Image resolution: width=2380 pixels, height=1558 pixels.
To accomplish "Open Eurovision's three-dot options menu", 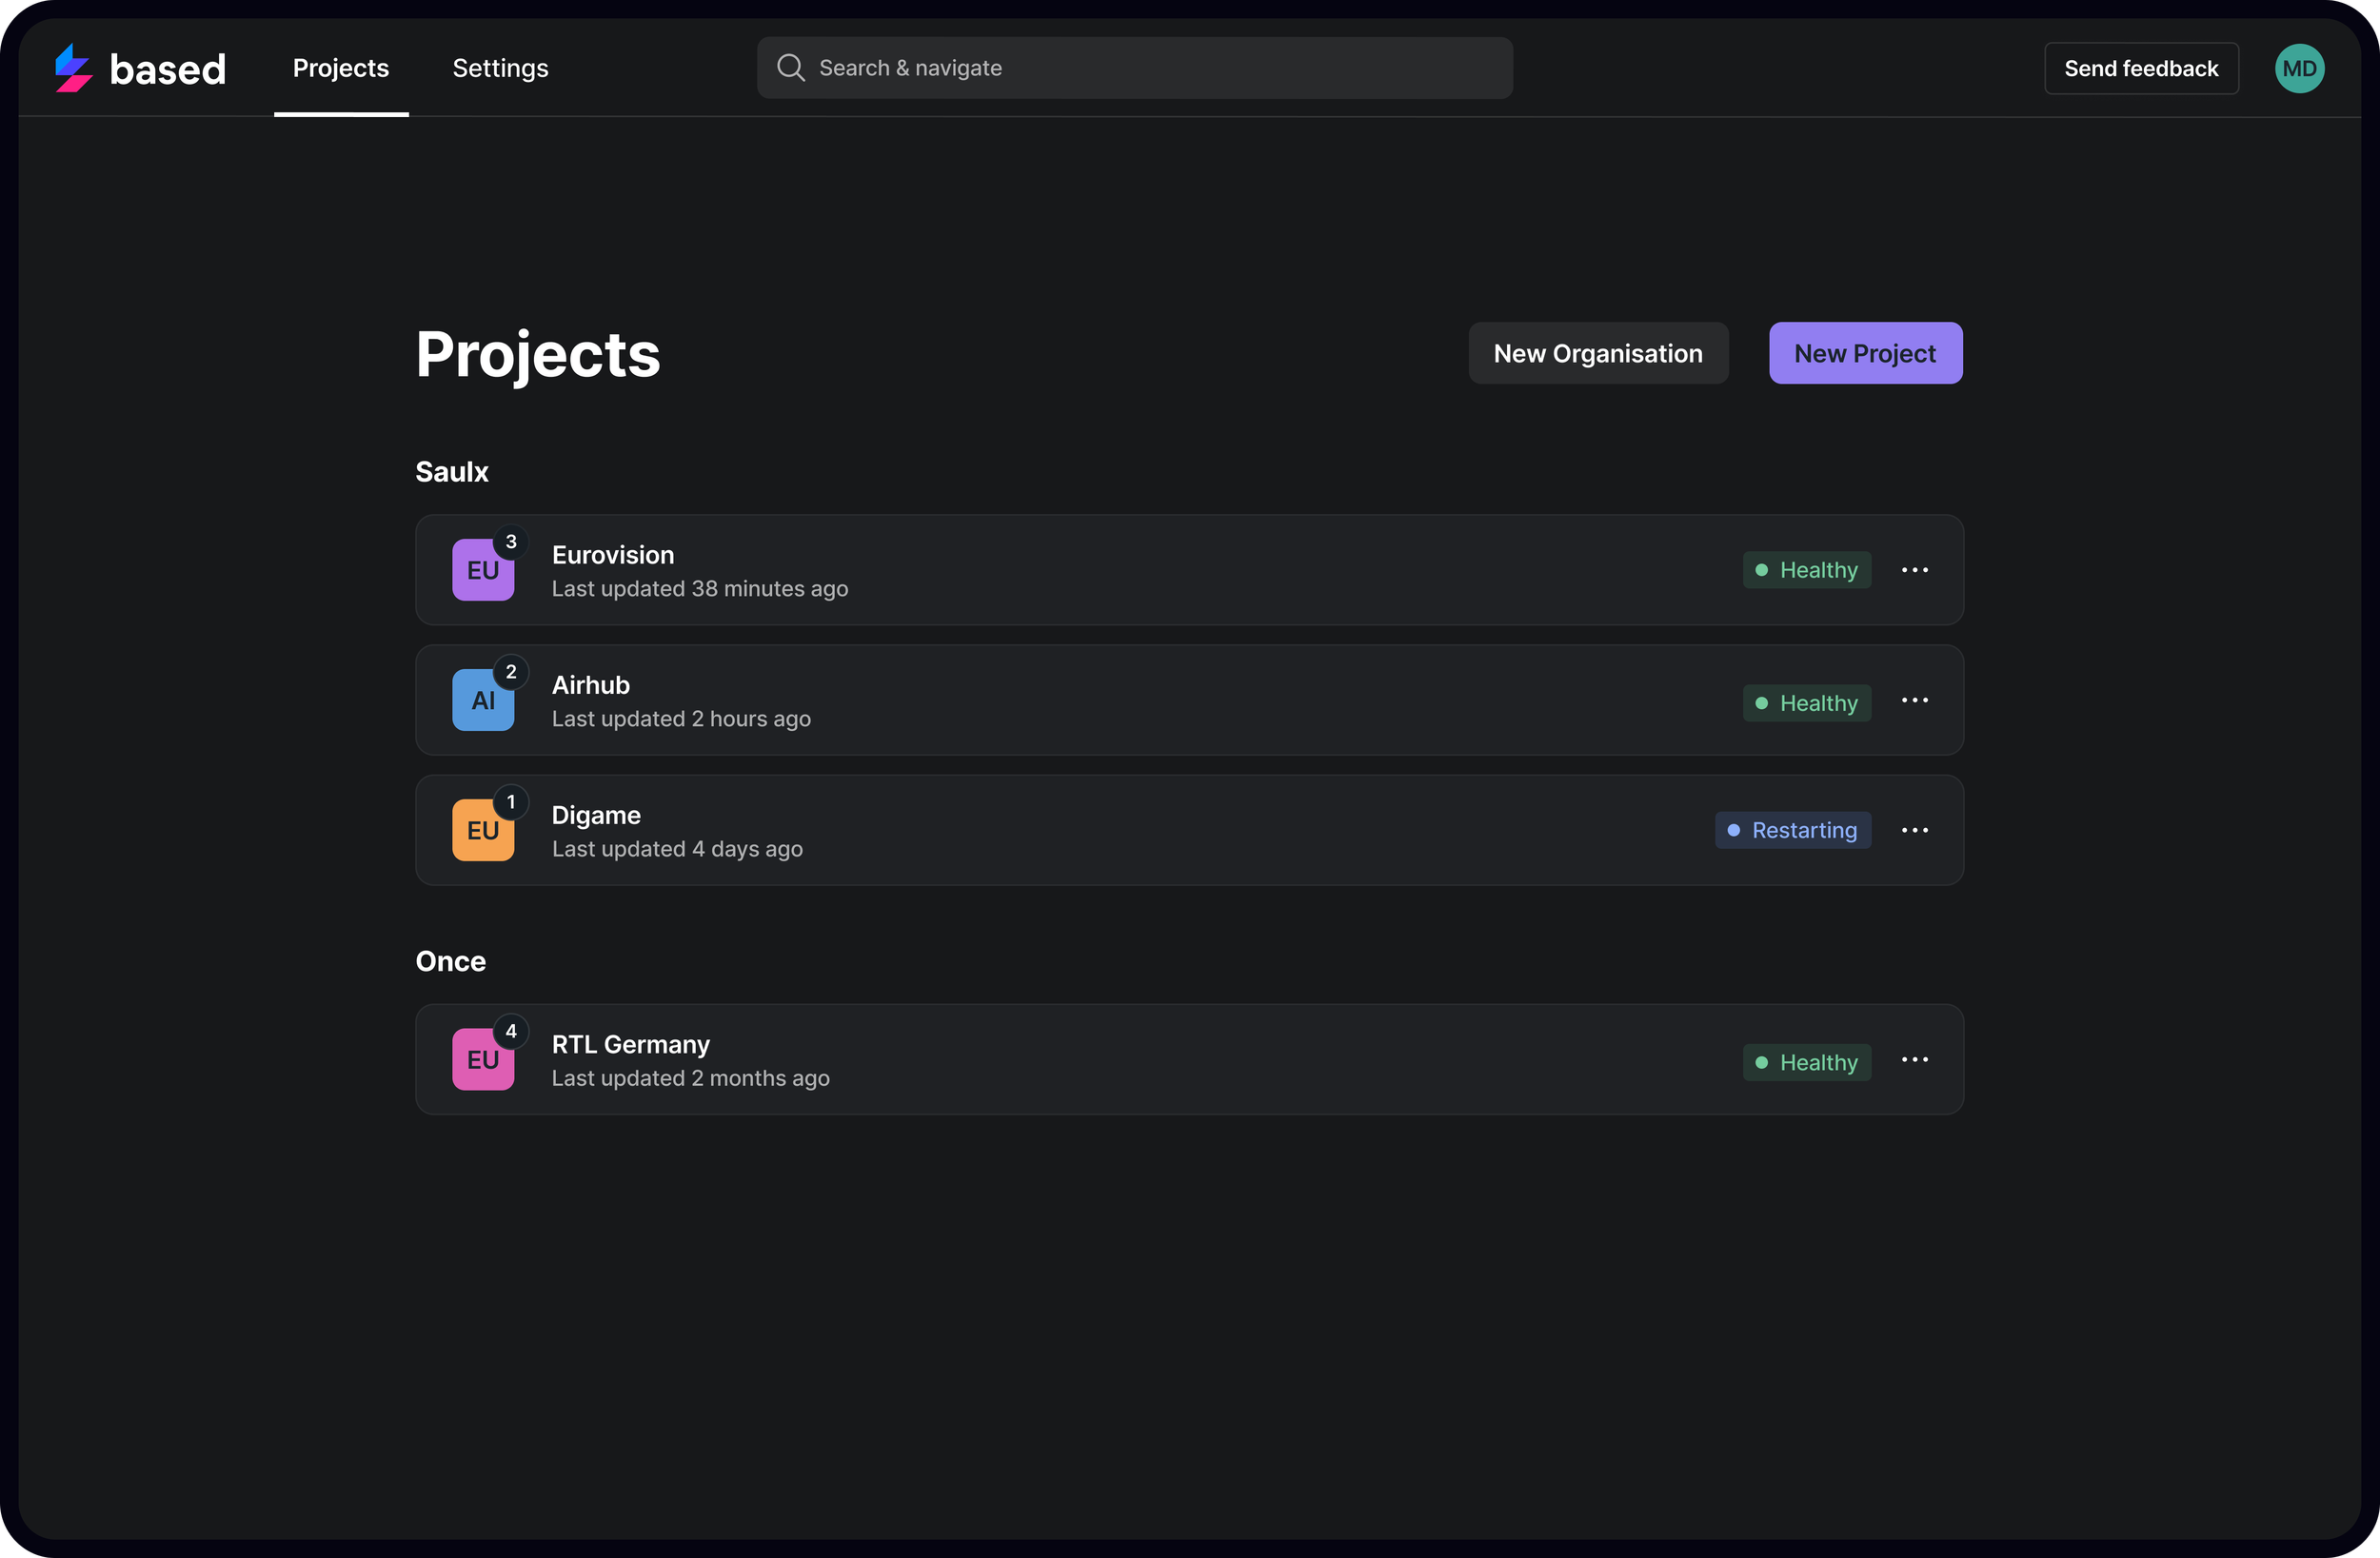I will coord(1914,570).
